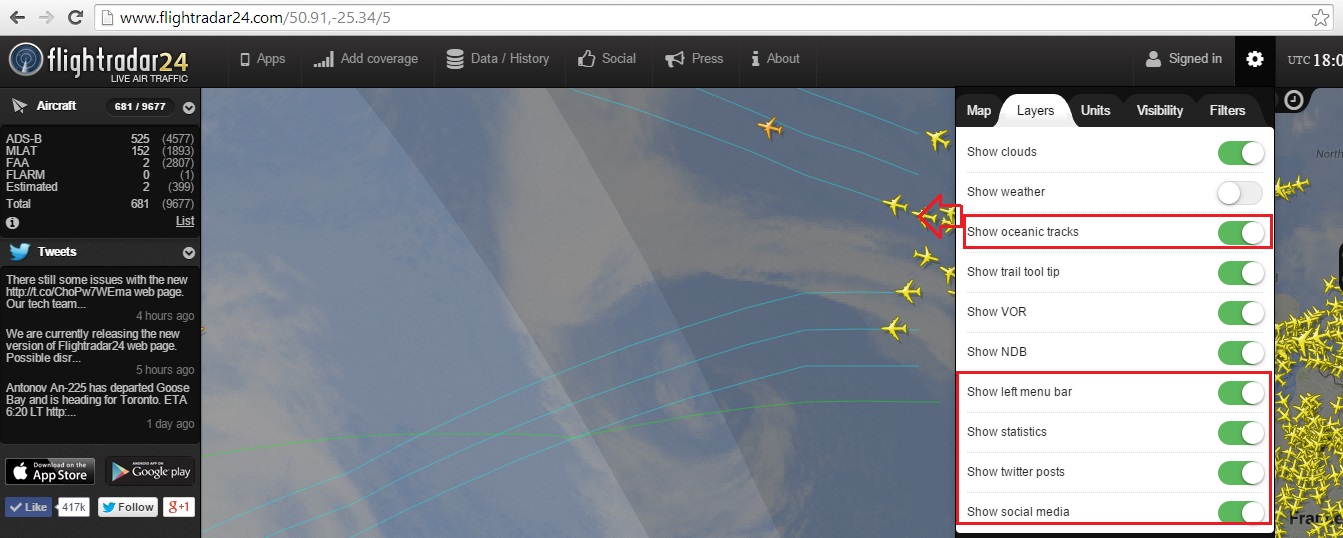The width and height of the screenshot is (1343, 538).
Task: Click the Google+ +1 button
Action: pyautogui.click(x=179, y=507)
